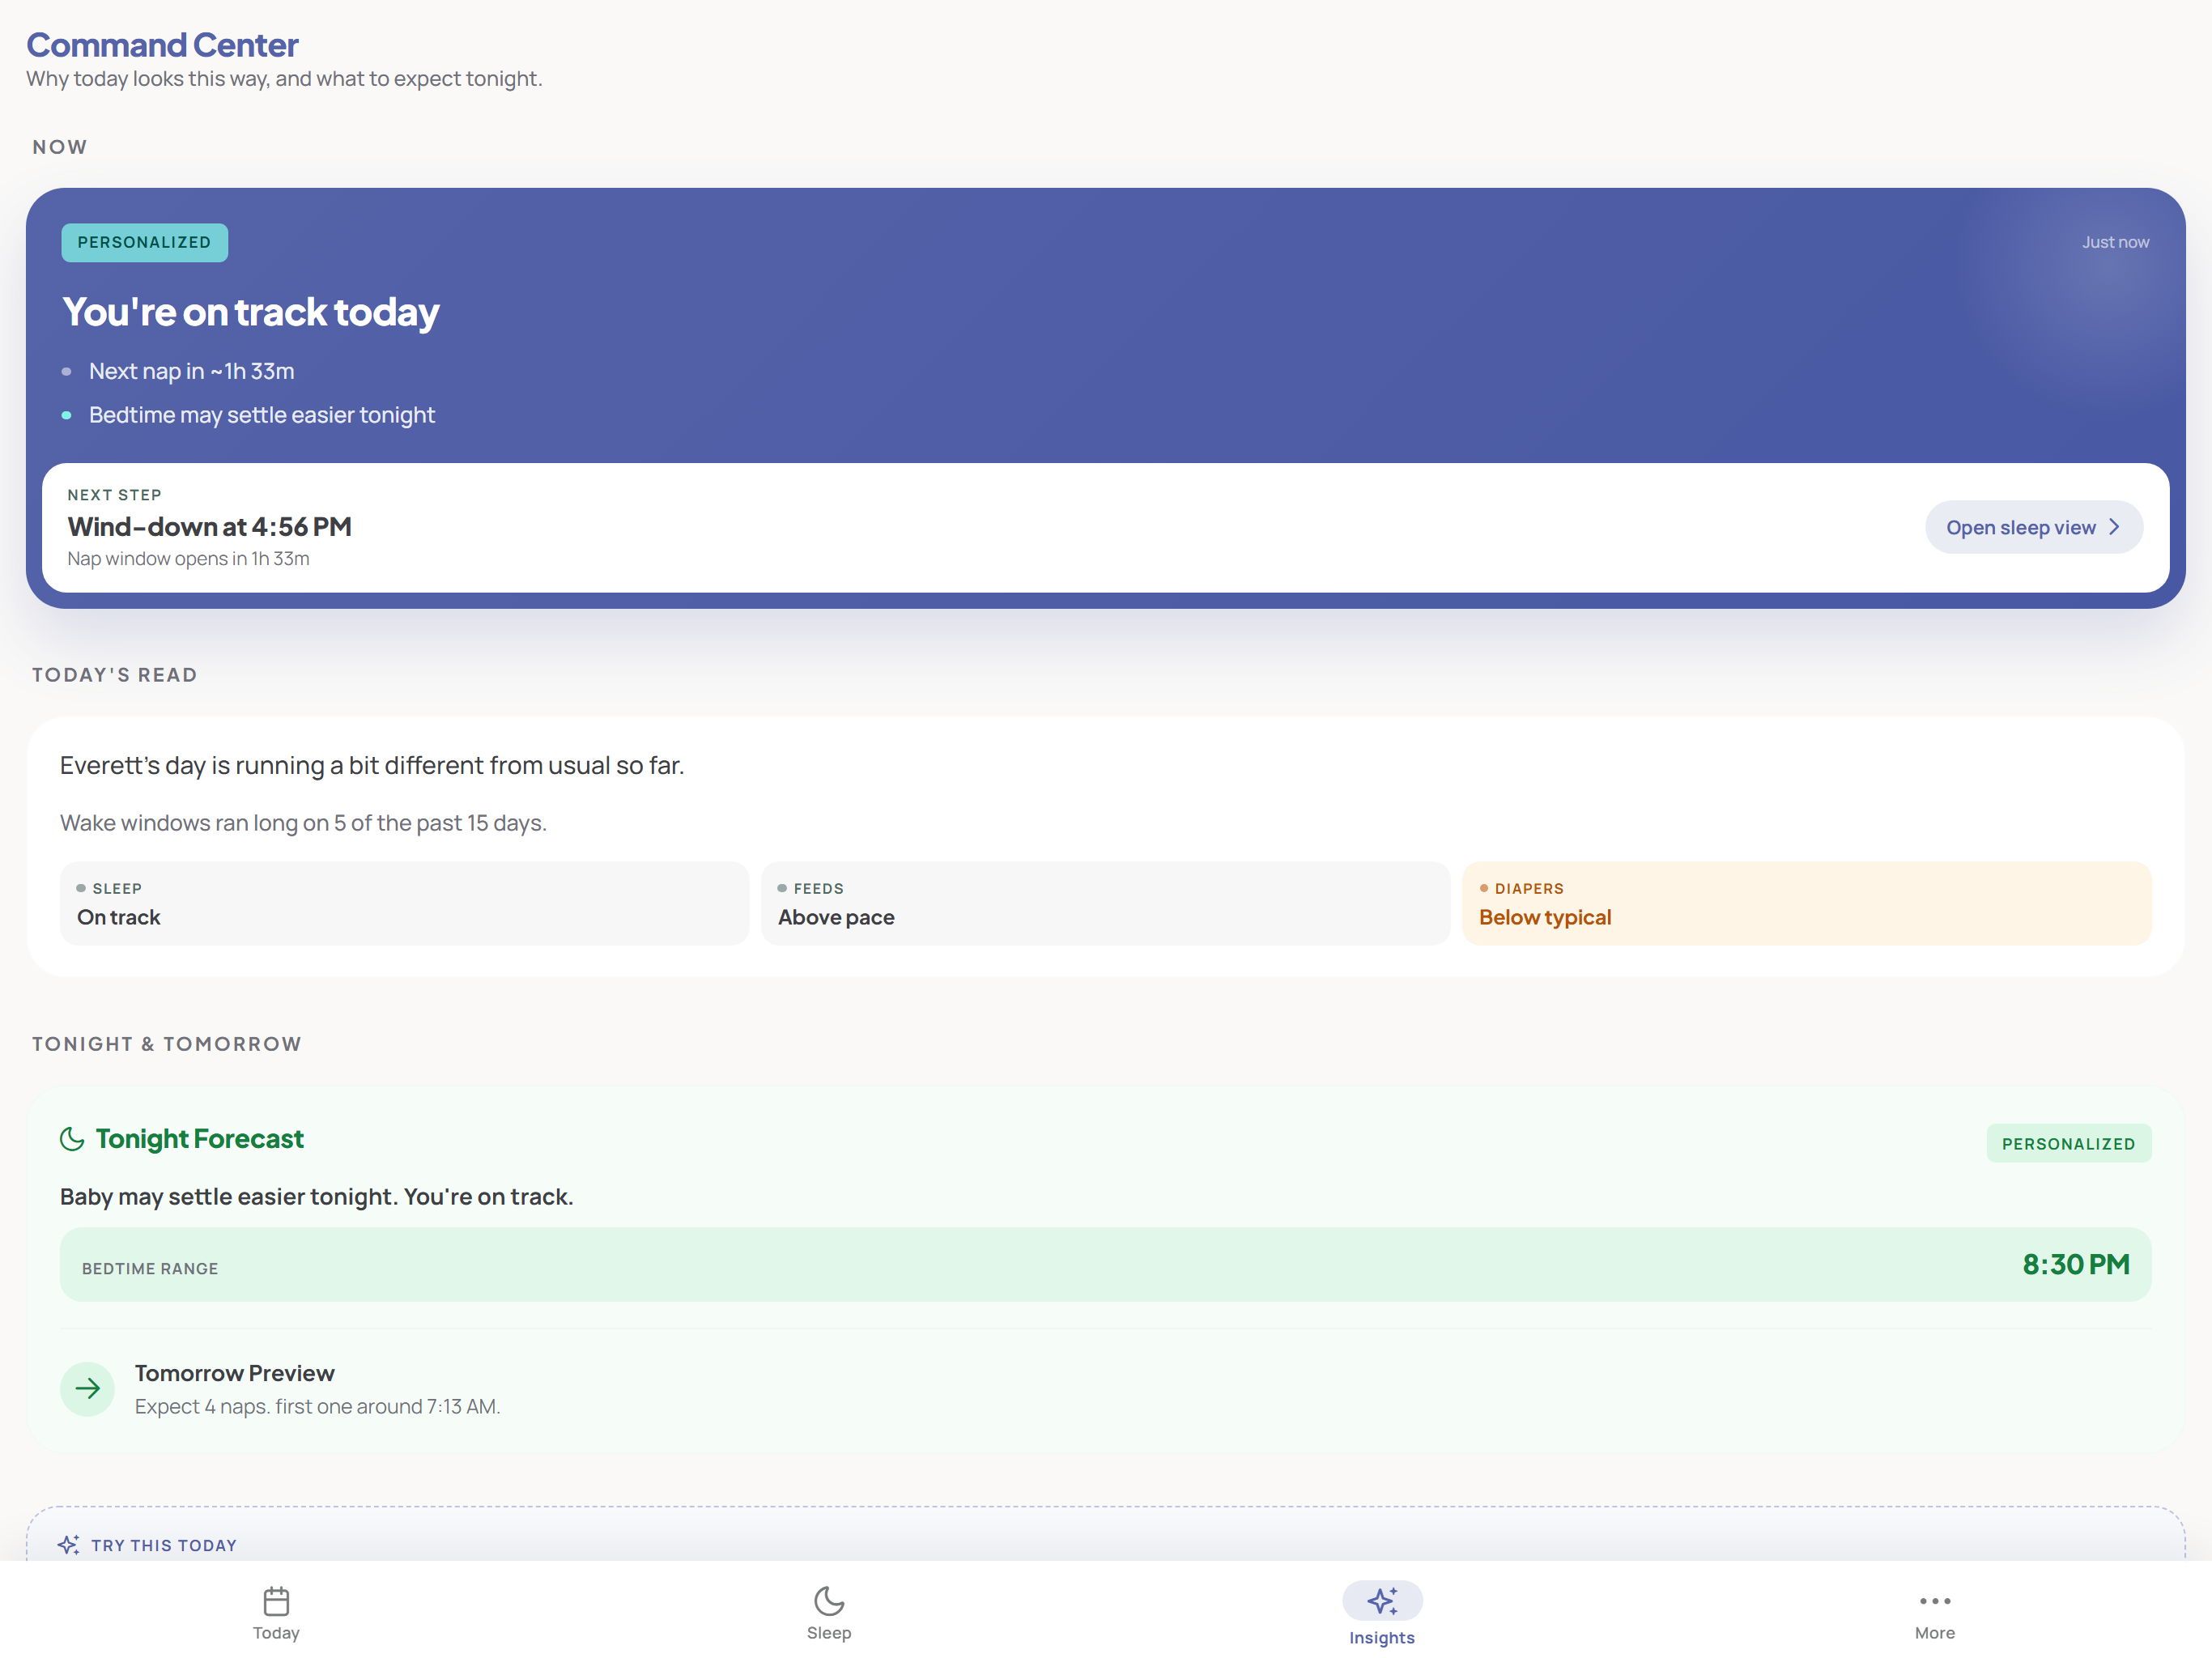This screenshot has height=1658, width=2212.
Task: Click the Tonight Forecast moon icon
Action: click(x=72, y=1139)
